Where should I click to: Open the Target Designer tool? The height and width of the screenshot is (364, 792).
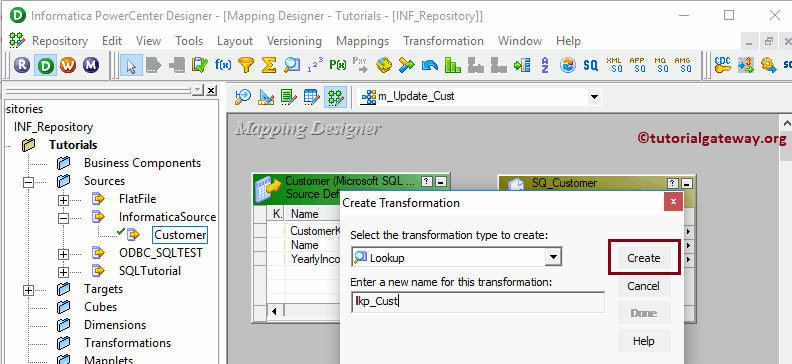pos(266,96)
